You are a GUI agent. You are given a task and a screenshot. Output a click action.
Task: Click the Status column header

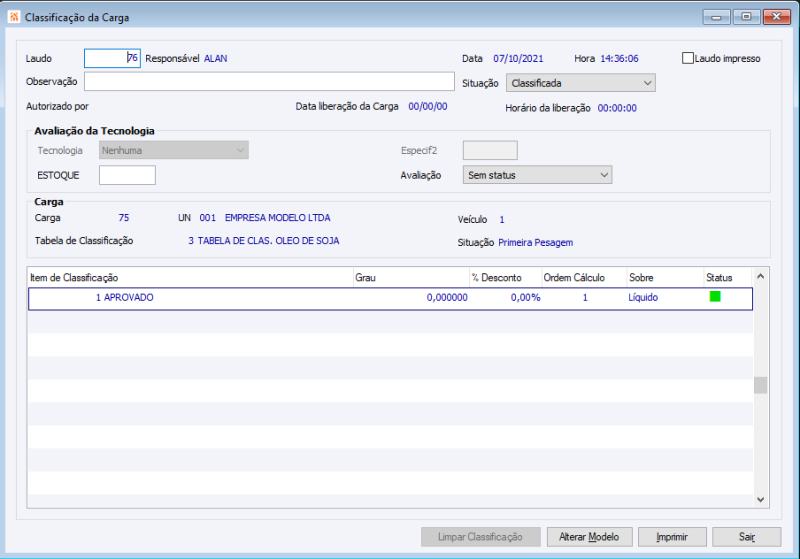point(728,277)
